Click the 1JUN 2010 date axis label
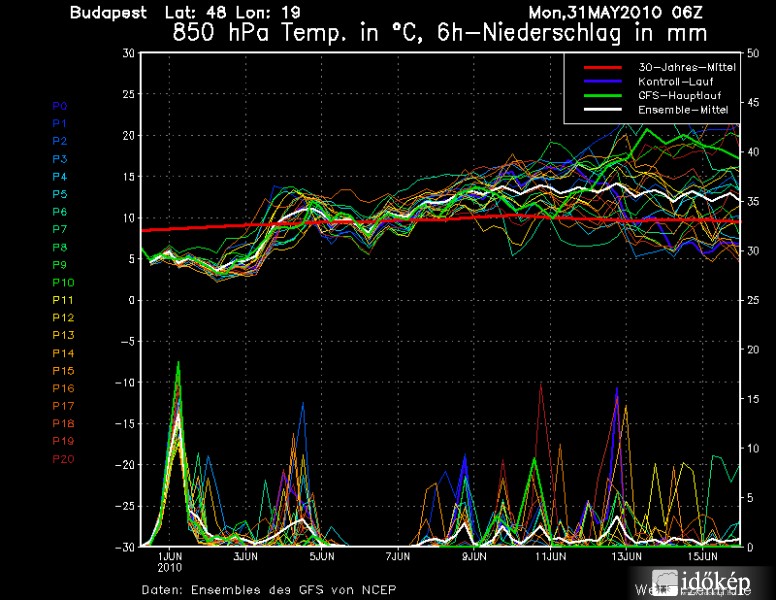 coord(170,561)
